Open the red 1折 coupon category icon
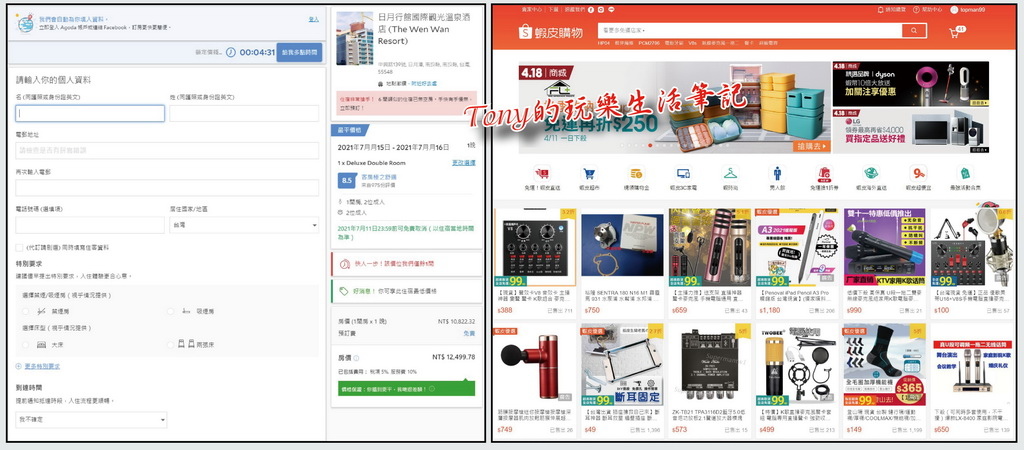The height and width of the screenshot is (450, 1024). point(824,174)
